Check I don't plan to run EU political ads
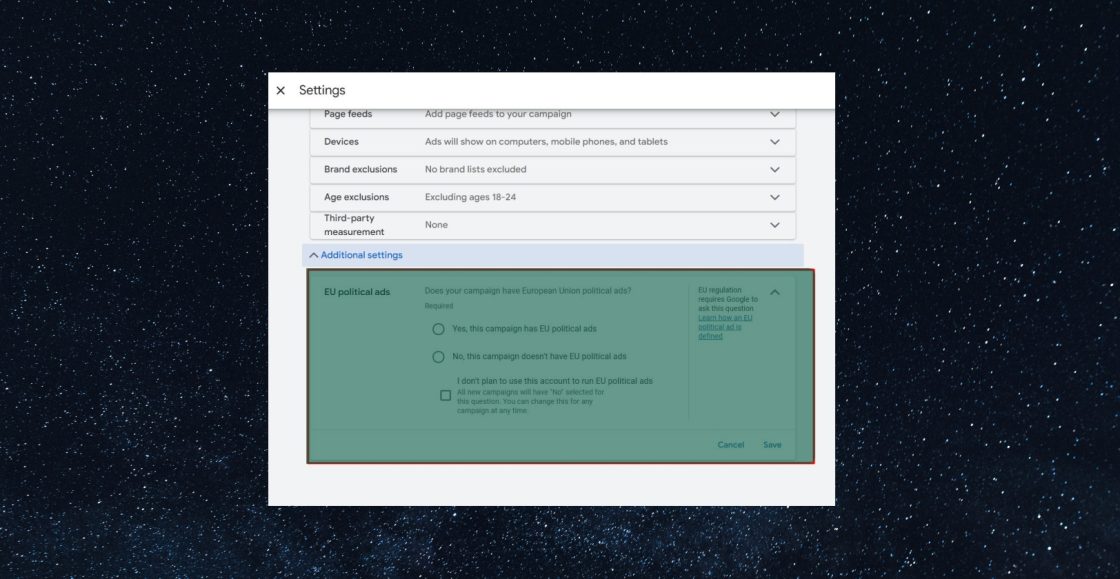This screenshot has height=579, width=1120. tap(445, 396)
